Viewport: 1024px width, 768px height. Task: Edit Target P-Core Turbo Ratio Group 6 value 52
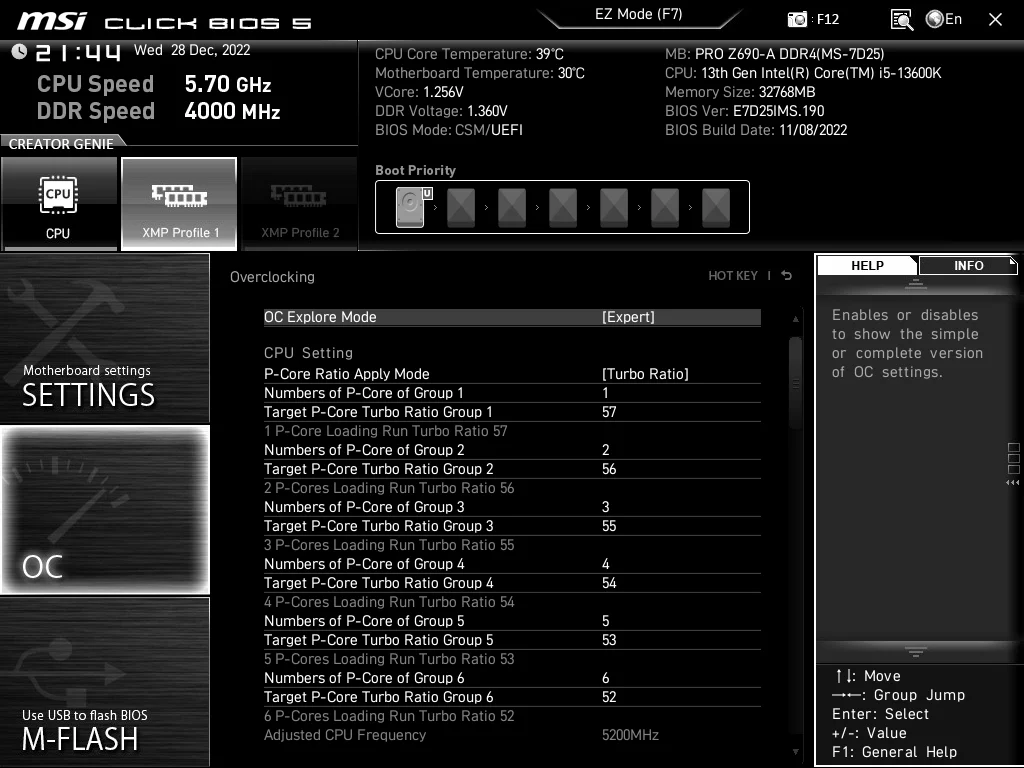pyautogui.click(x=609, y=697)
